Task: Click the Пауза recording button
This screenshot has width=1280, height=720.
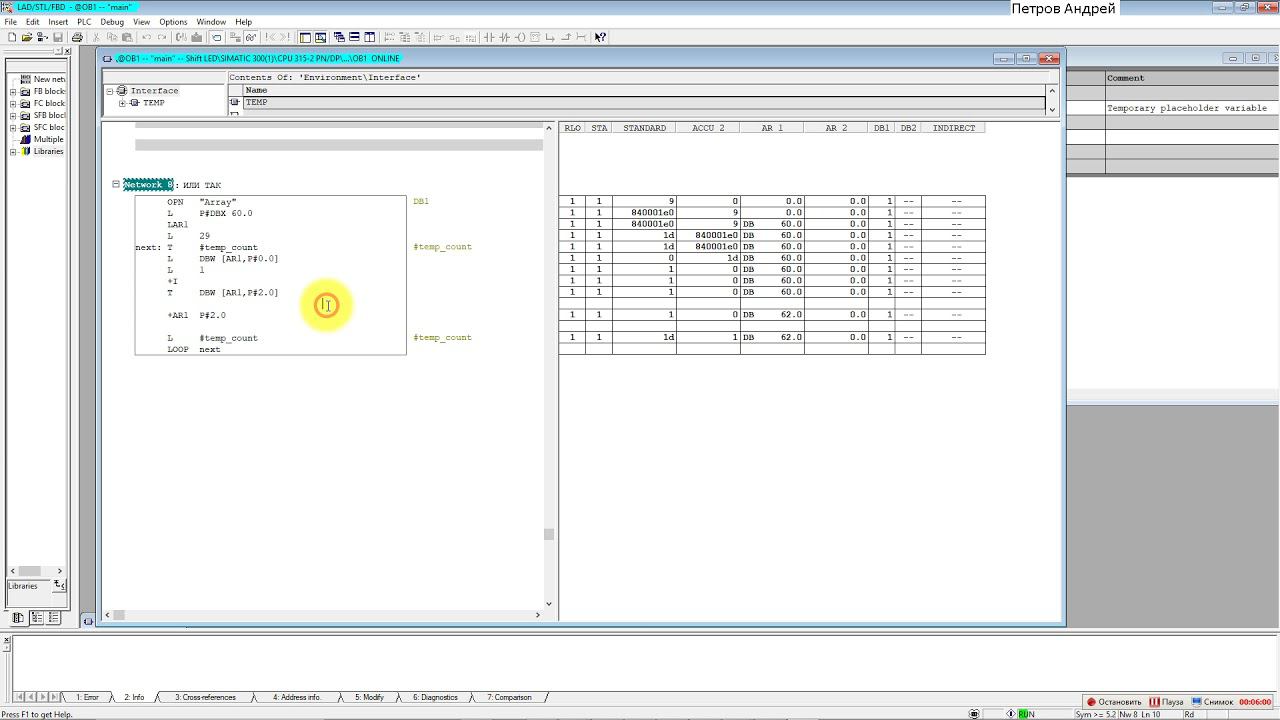Action: (x=1167, y=702)
